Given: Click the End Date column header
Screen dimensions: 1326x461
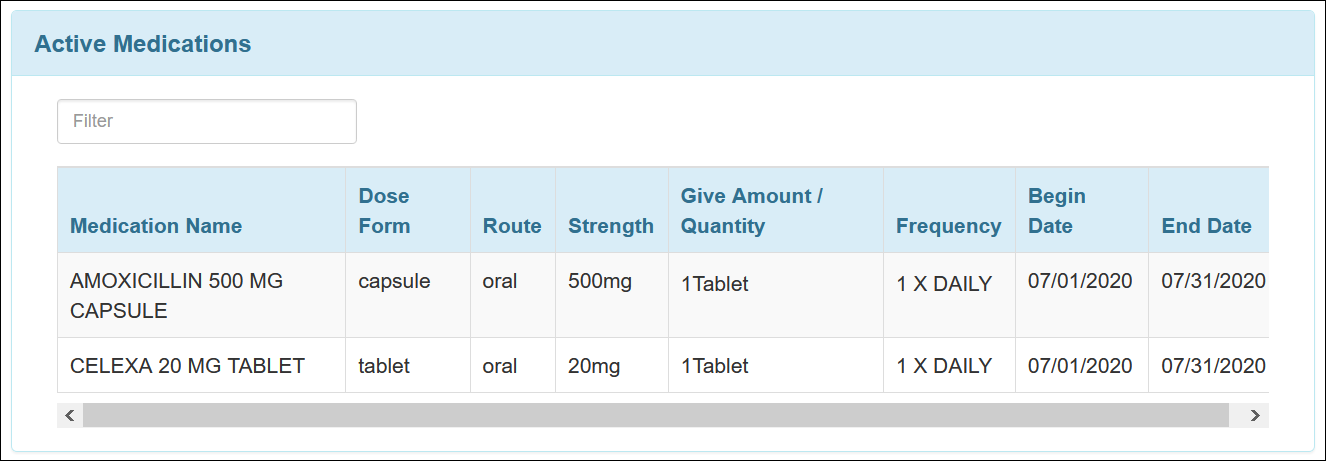Looking at the screenshot, I should click(1207, 226).
